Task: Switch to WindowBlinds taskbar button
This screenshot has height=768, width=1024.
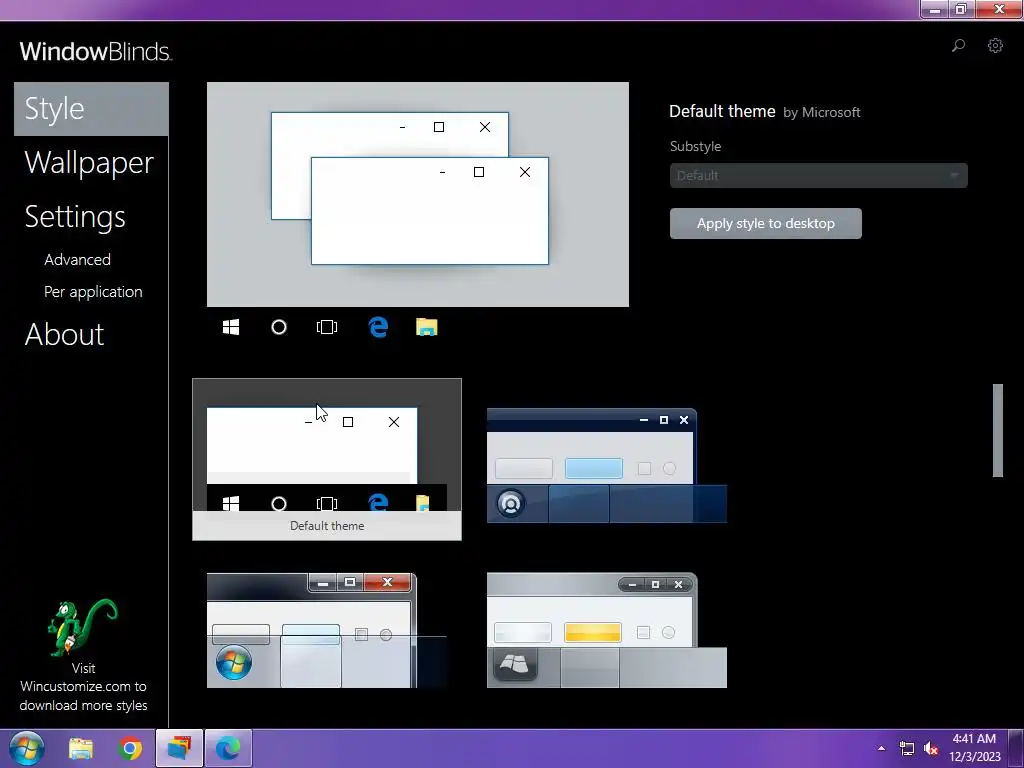Action: pos(179,748)
